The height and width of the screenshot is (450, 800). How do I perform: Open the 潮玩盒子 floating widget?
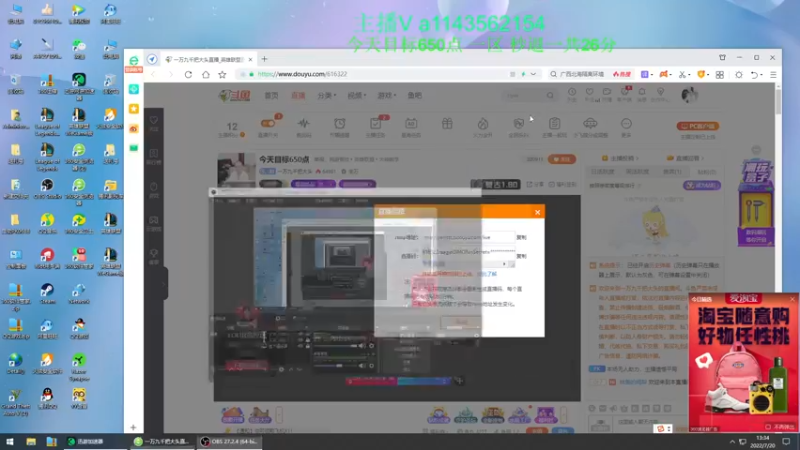tap(756, 204)
